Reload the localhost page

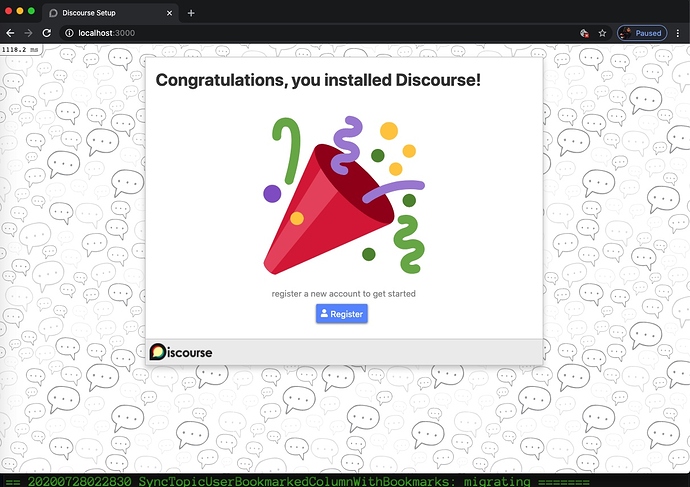click(47, 33)
